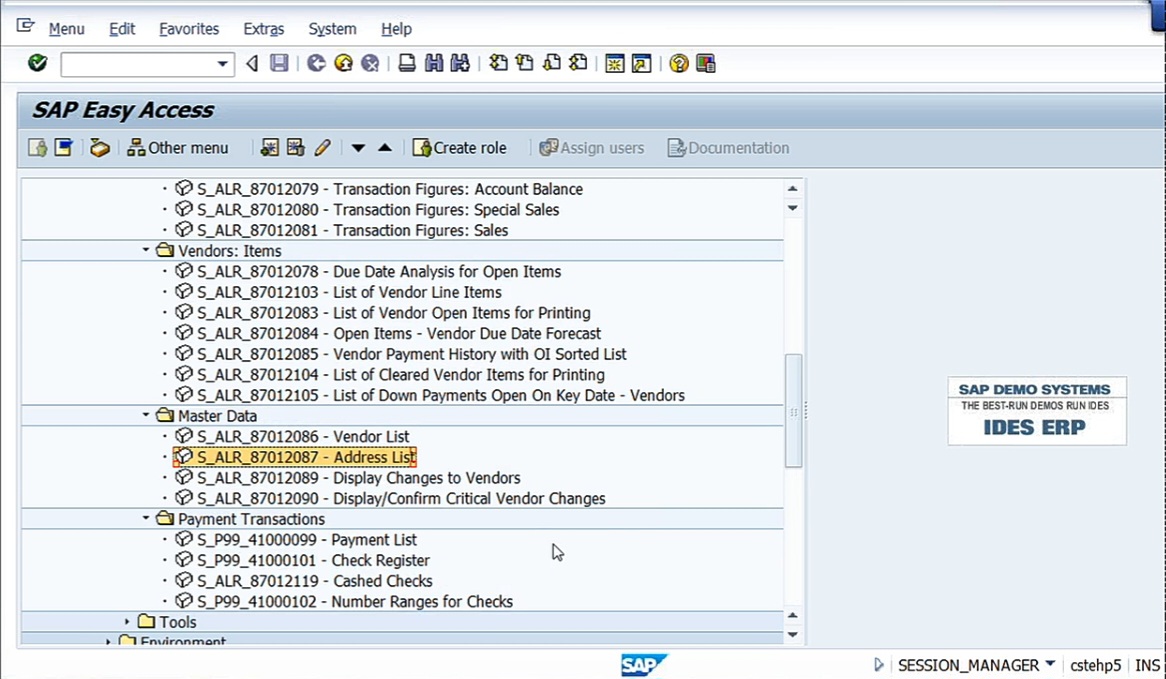Click the tree vertical scrollbar thumb
Image resolution: width=1166 pixels, height=679 pixels.
tap(793, 411)
